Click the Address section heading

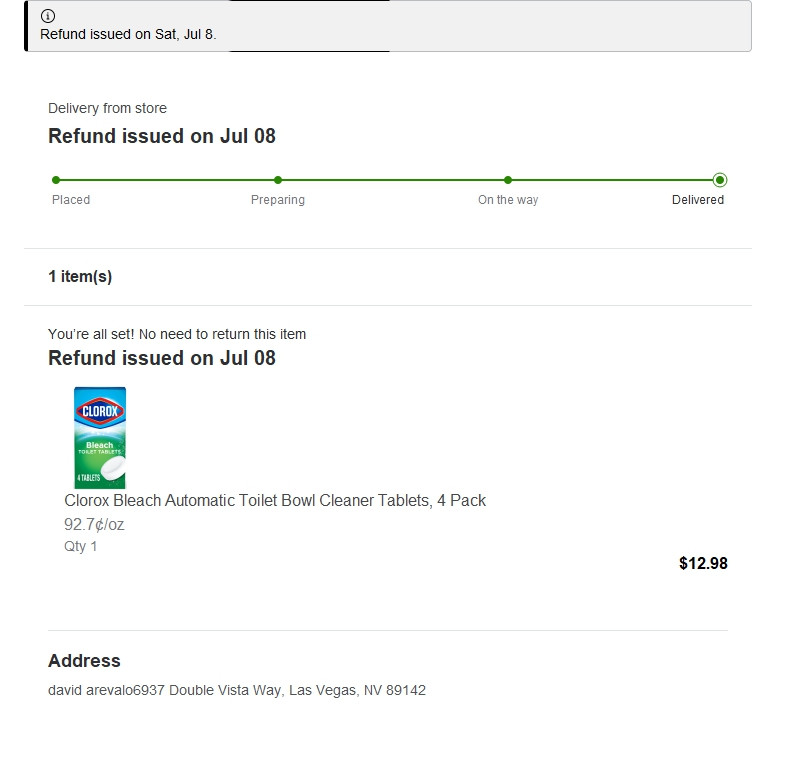84,661
